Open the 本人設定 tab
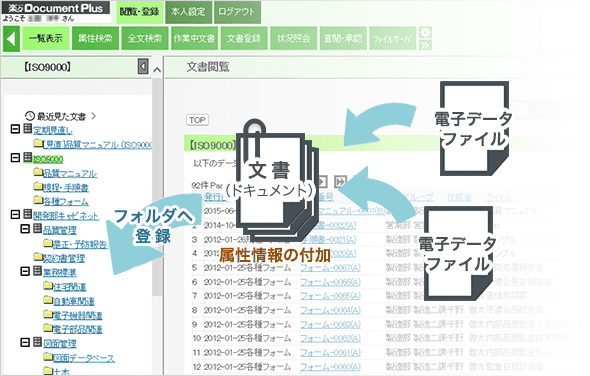Viewport: 590px width, 376px height. coord(188,12)
